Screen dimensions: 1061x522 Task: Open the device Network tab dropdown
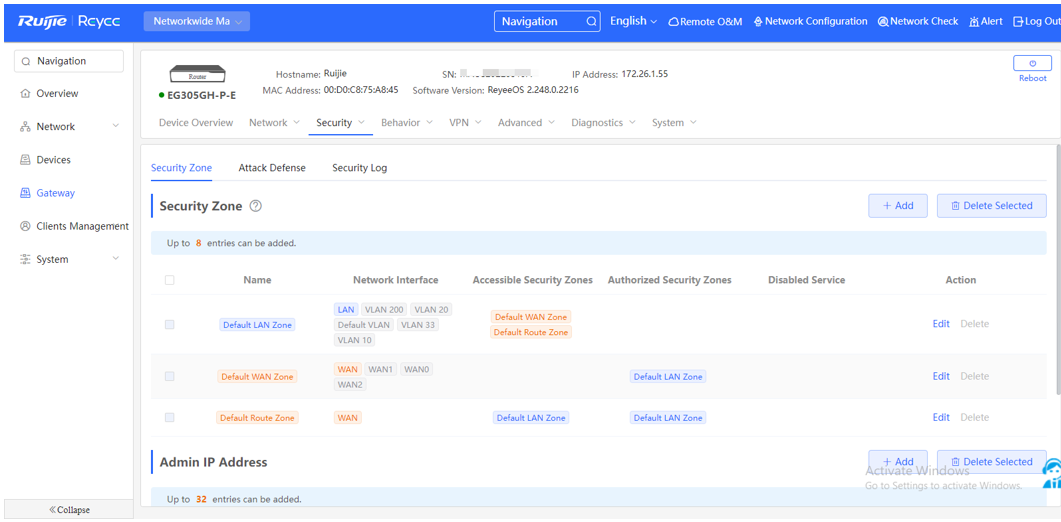(274, 123)
